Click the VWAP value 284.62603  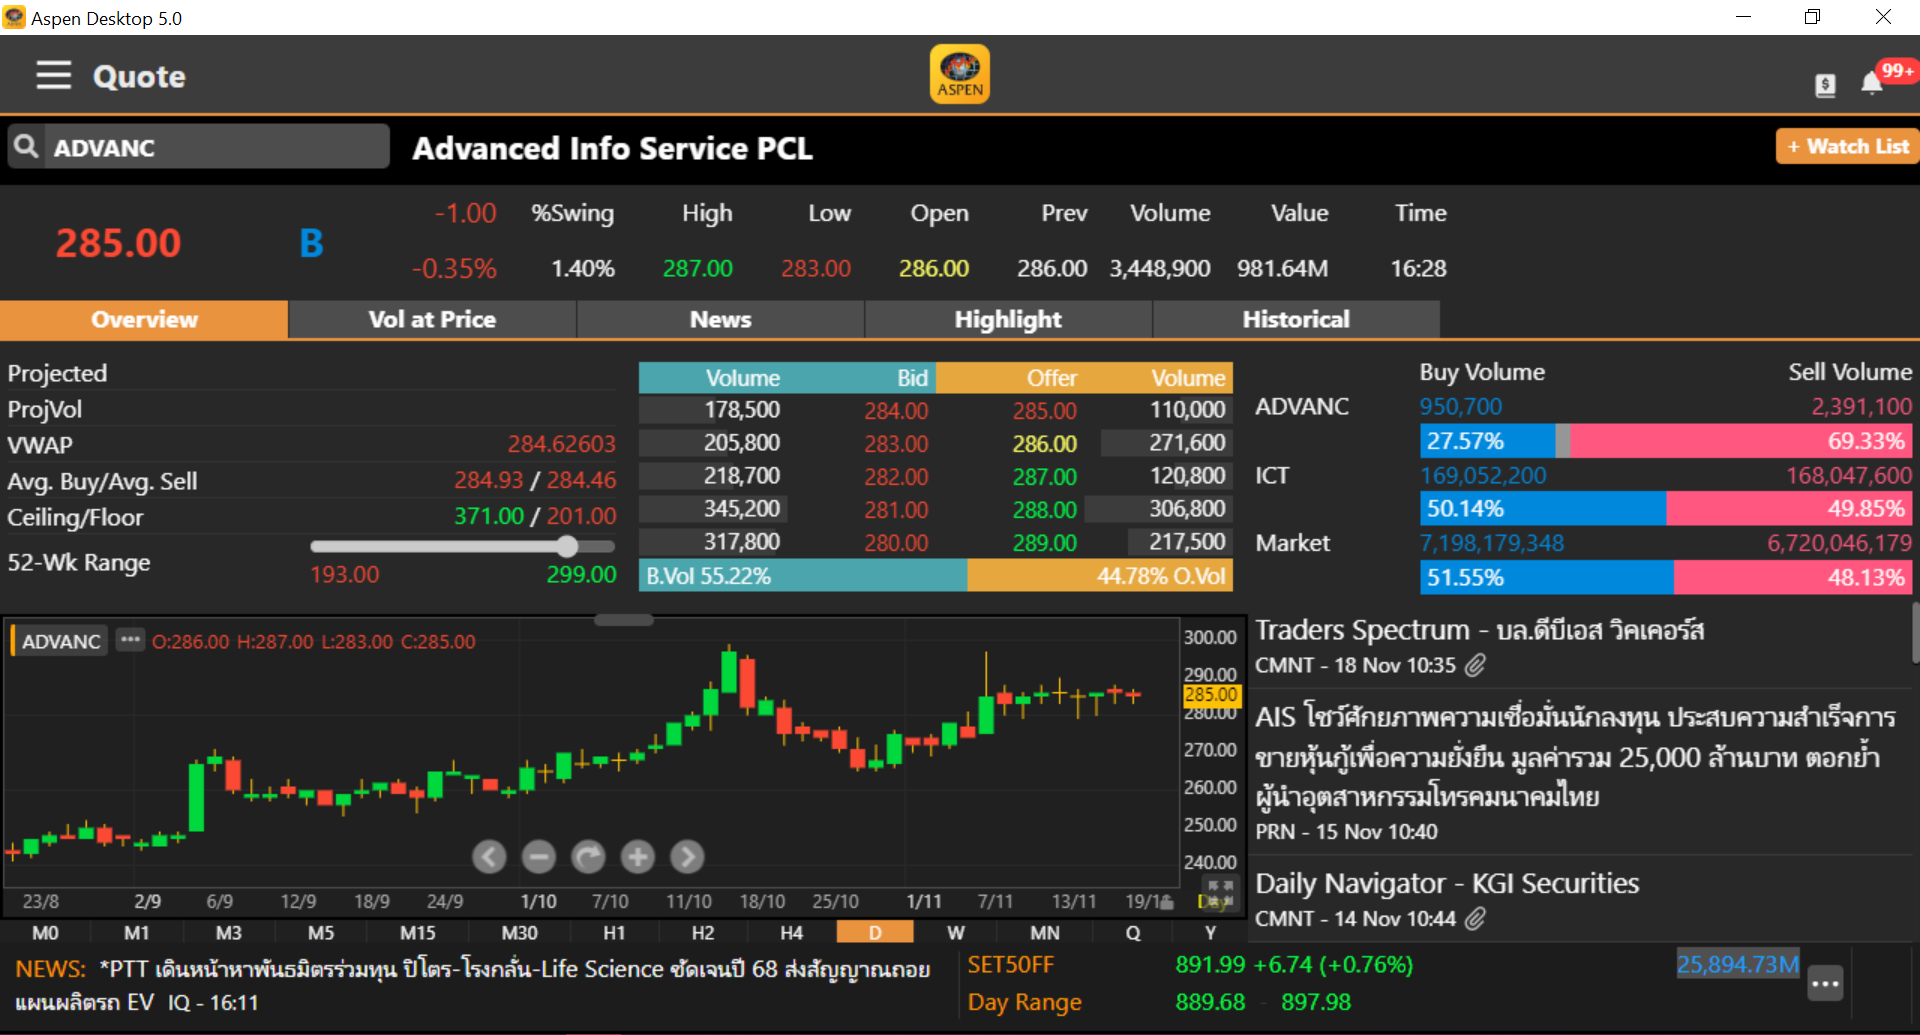(x=561, y=444)
